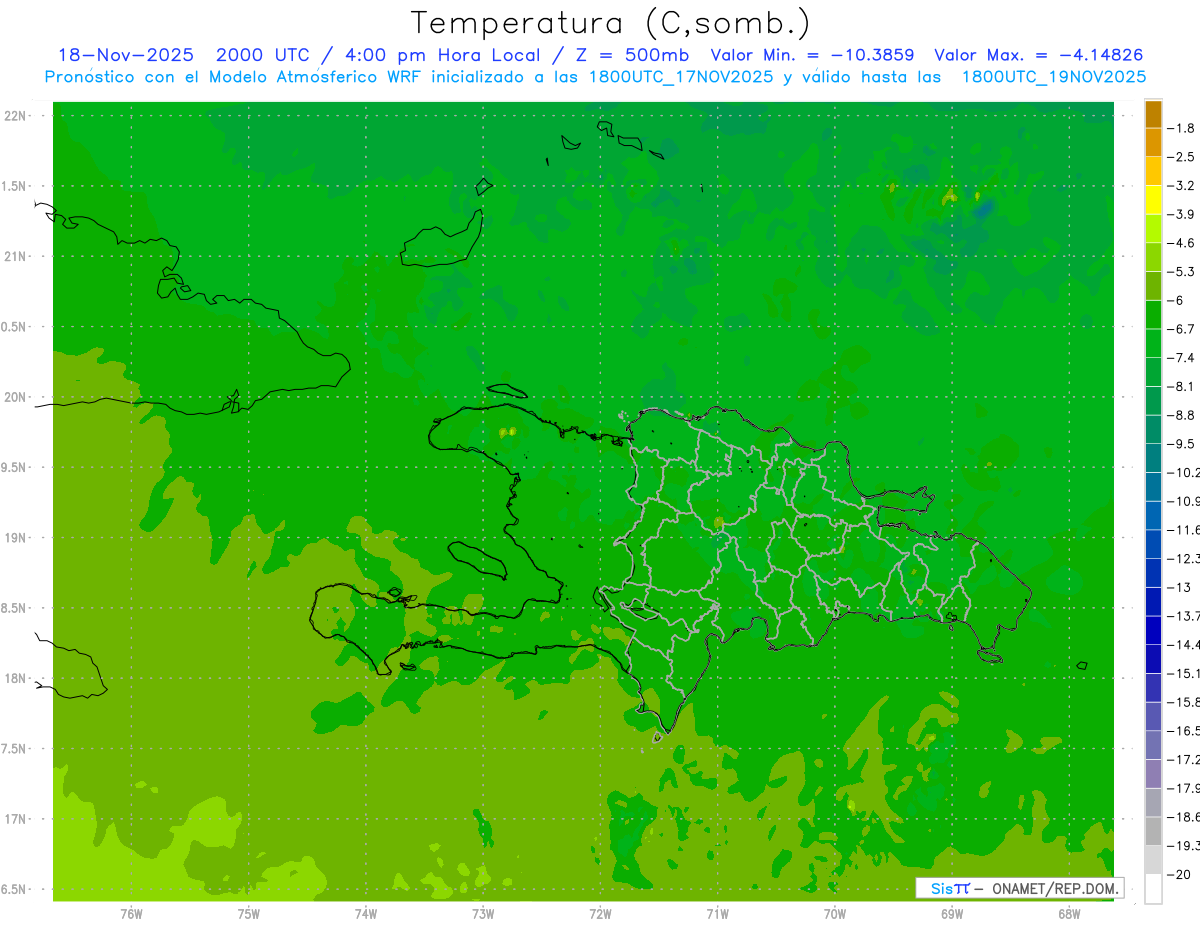Image resolution: width=1200 pixels, height=927 pixels.
Task: Click the "69W" longitude label
Action: click(952, 914)
